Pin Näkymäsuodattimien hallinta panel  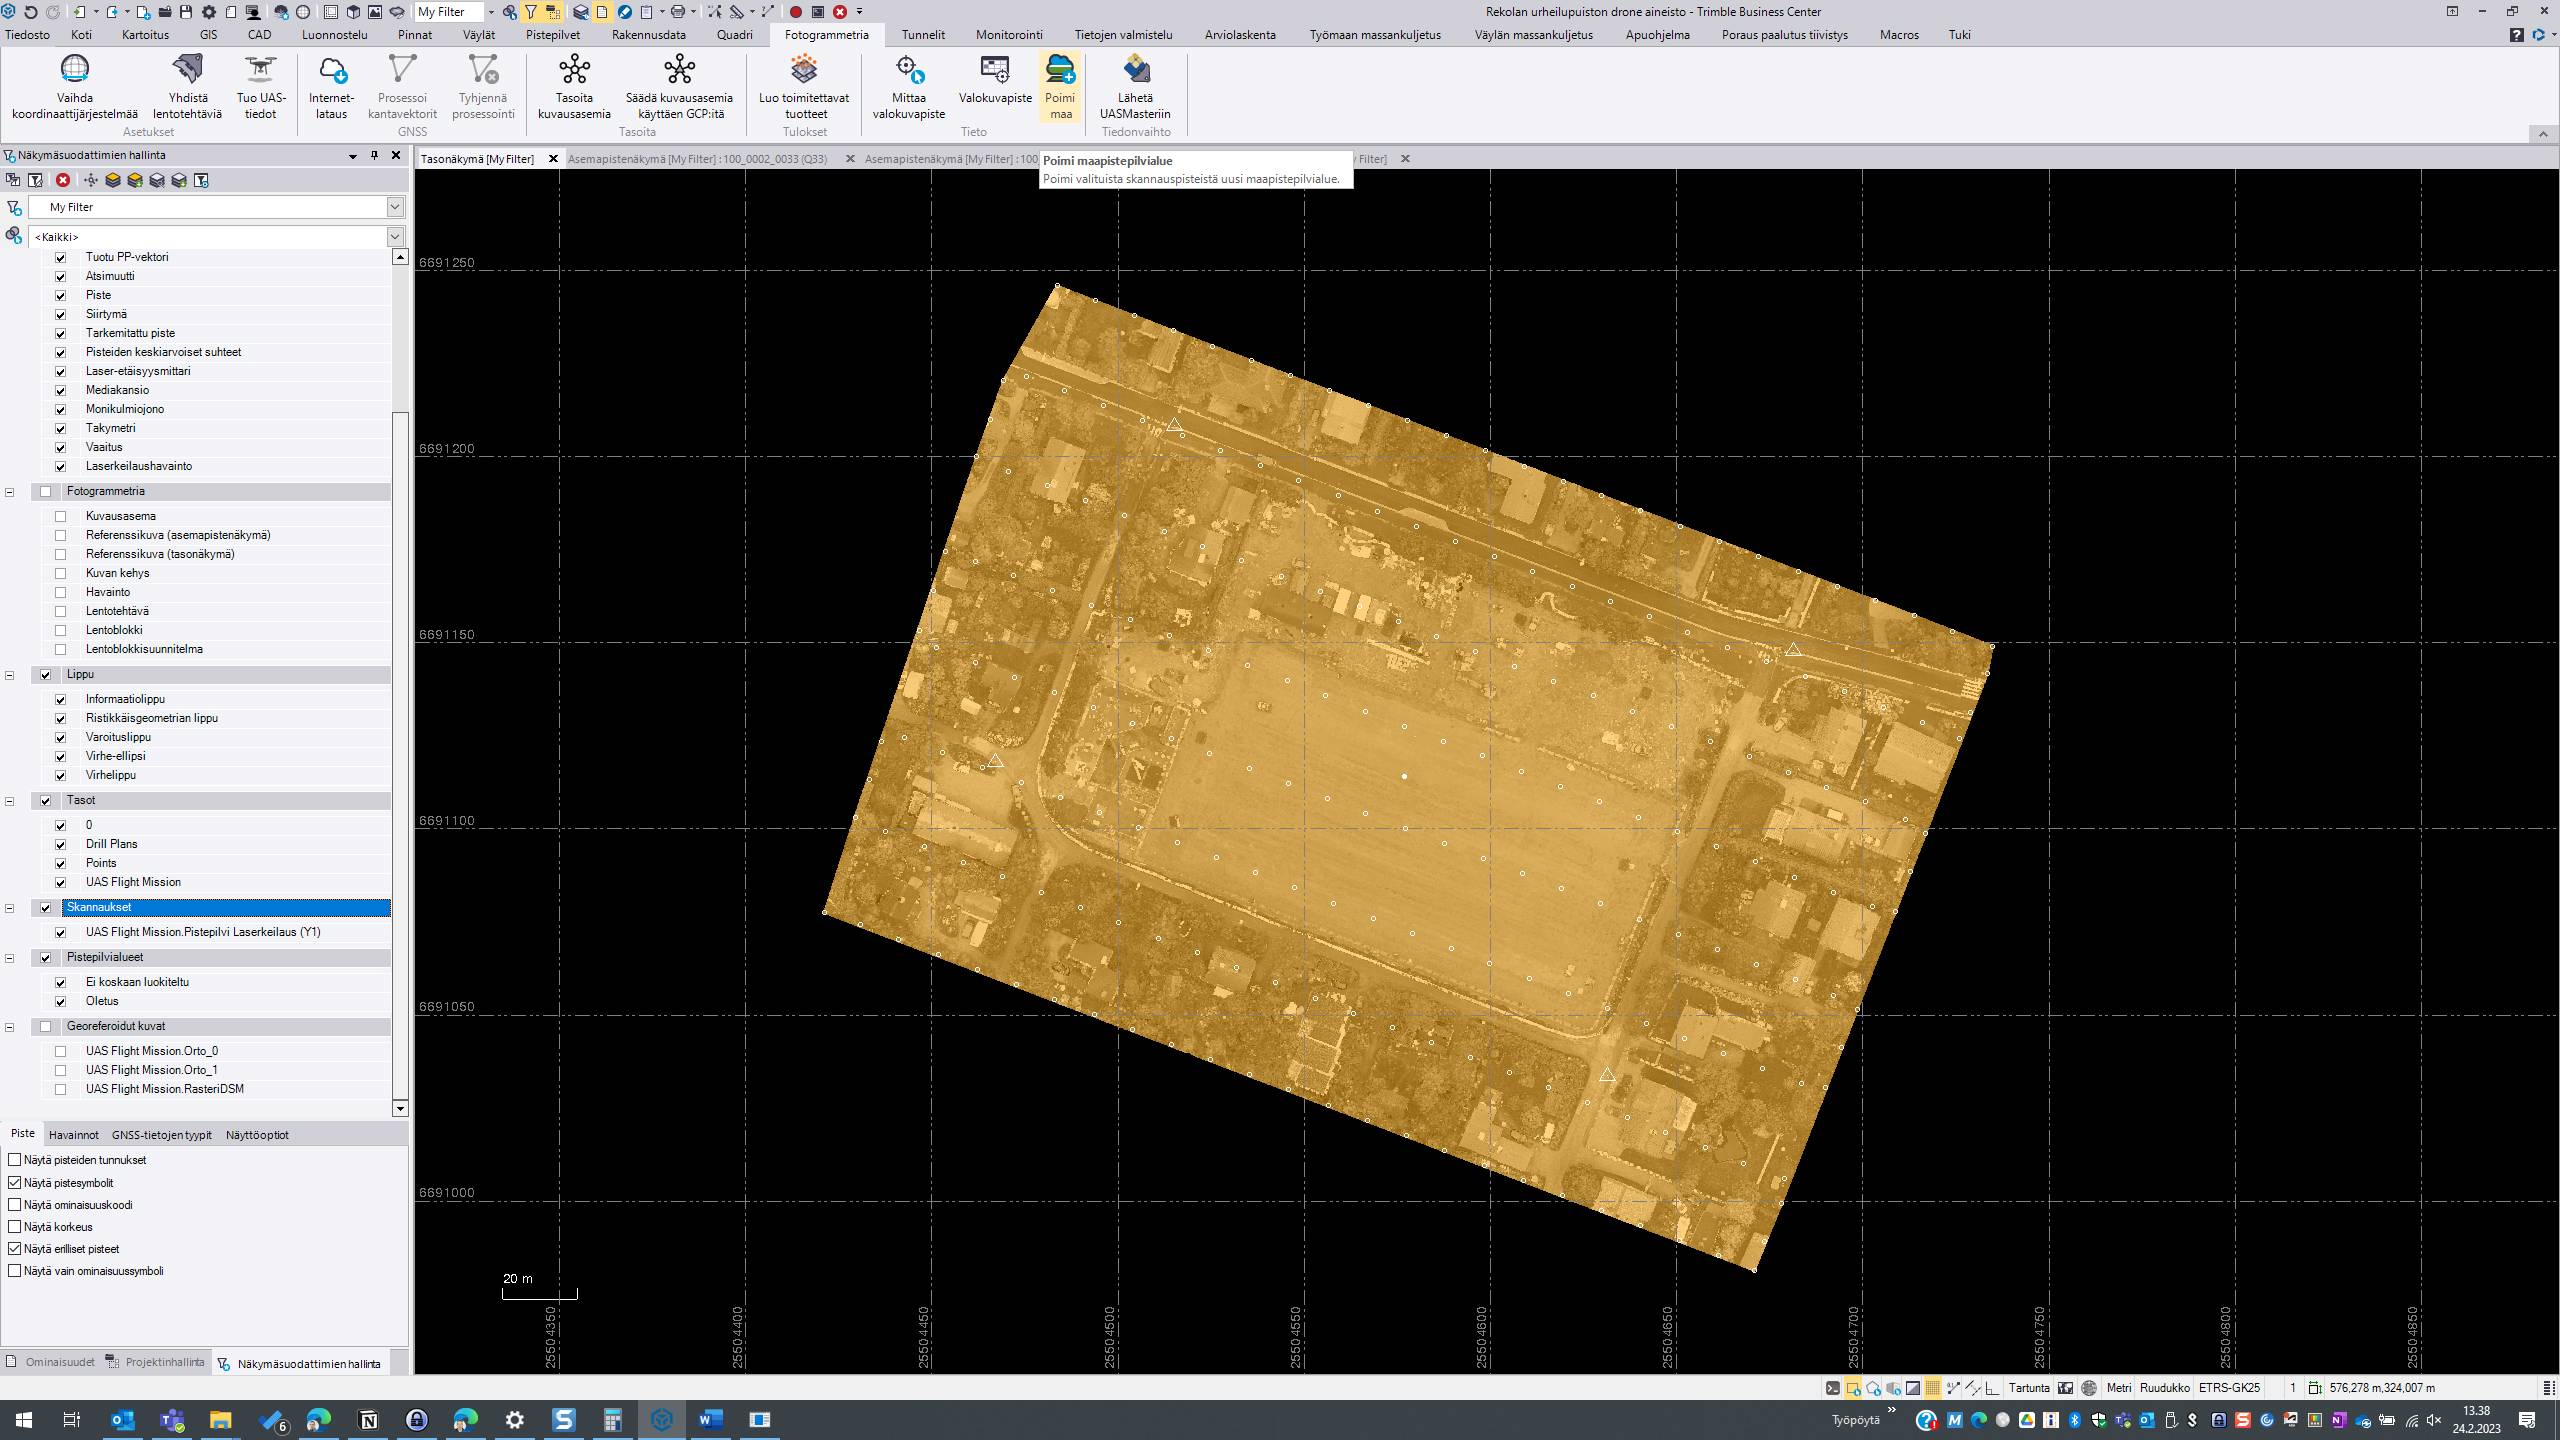point(375,156)
